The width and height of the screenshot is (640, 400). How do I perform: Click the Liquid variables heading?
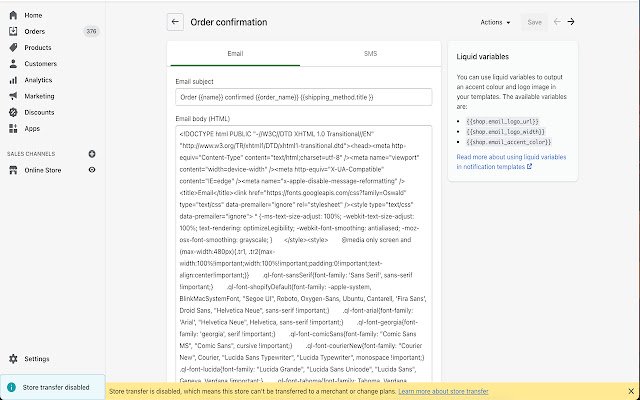pos(482,57)
